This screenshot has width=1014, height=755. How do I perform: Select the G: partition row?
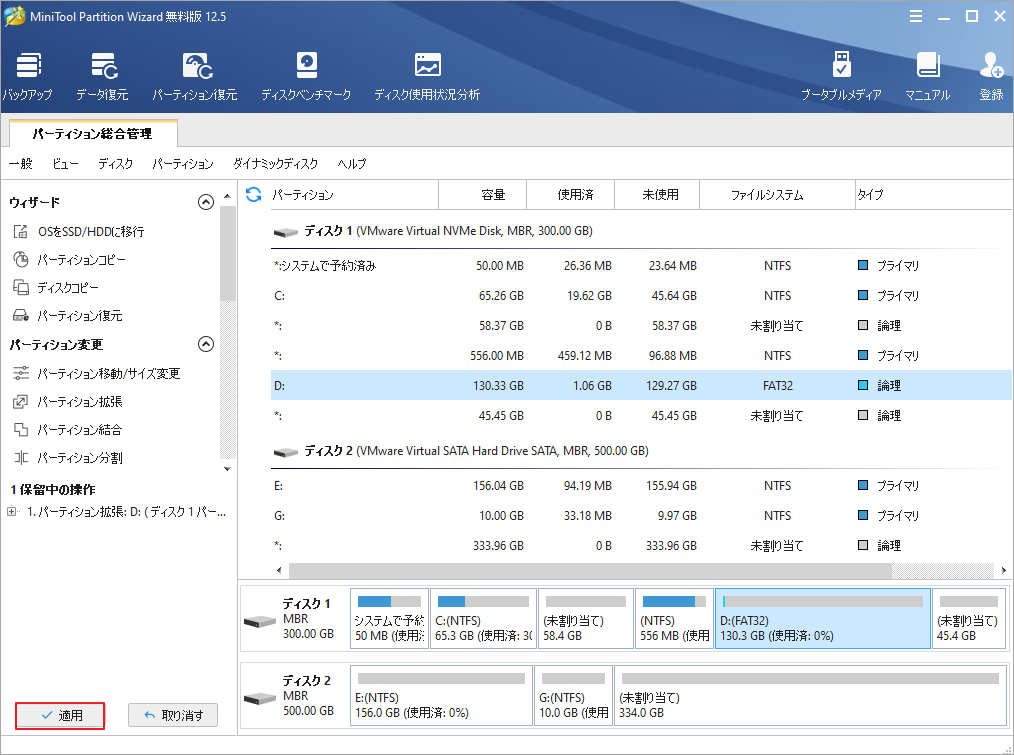[x=640, y=516]
